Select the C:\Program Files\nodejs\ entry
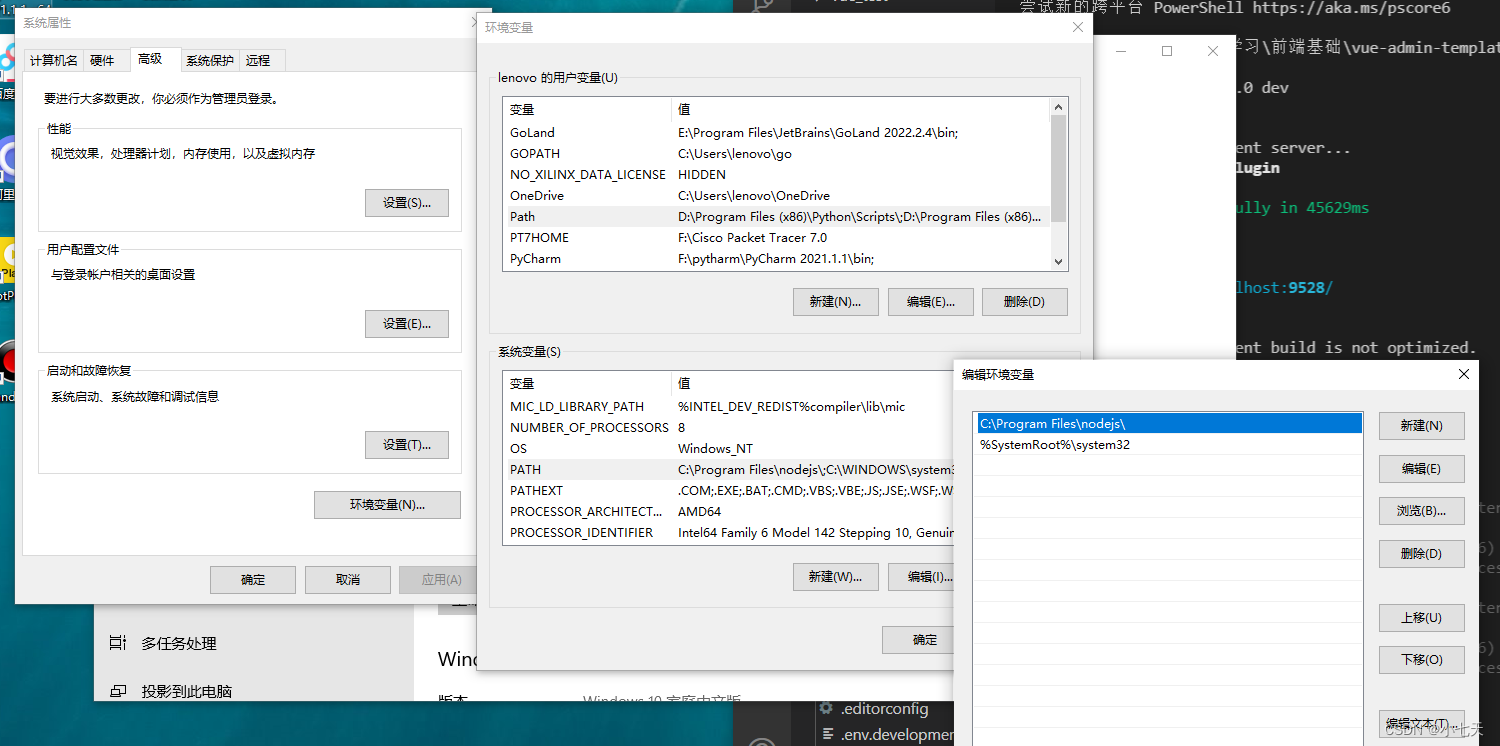Image resolution: width=1500 pixels, height=746 pixels. tap(1169, 424)
